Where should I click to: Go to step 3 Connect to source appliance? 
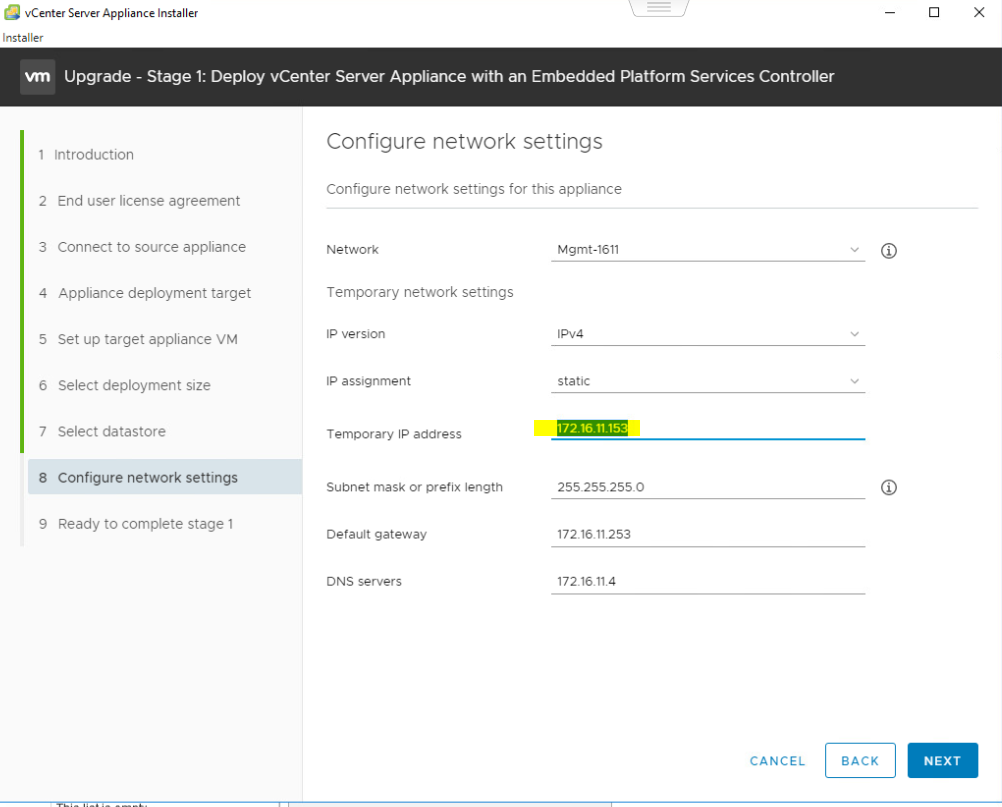click(142, 247)
